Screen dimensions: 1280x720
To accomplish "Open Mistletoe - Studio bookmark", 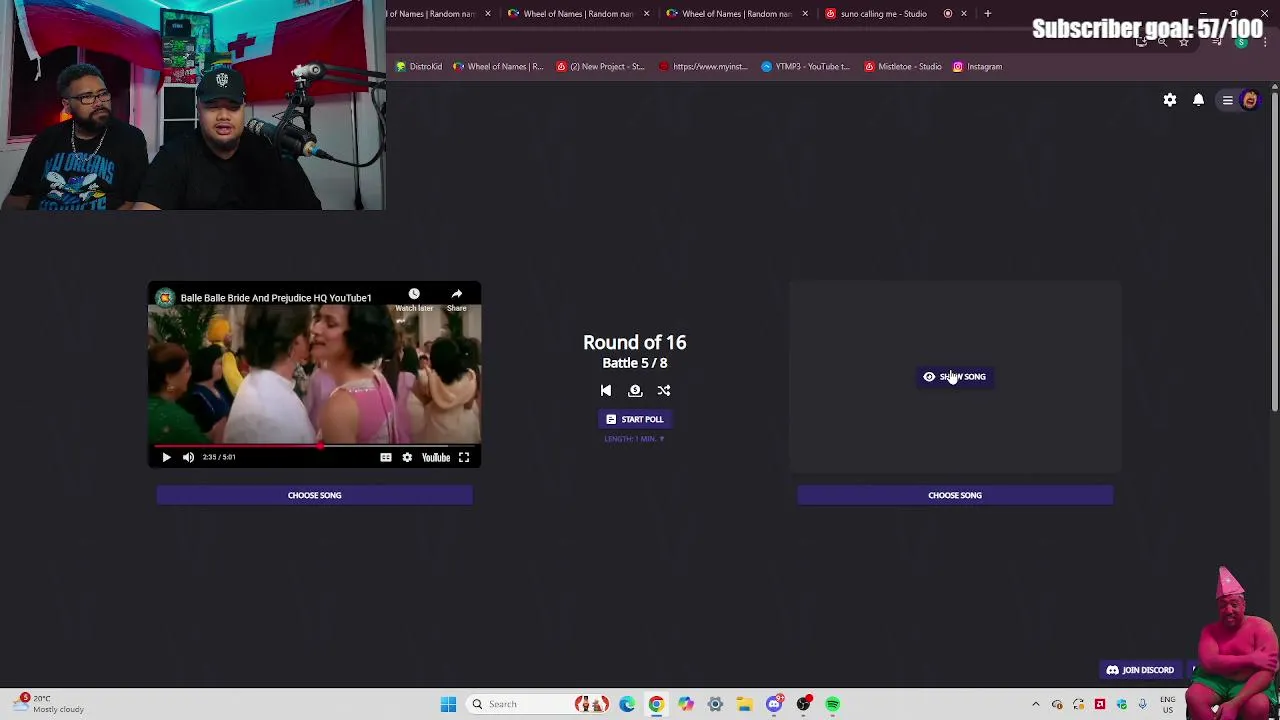I will point(903,67).
